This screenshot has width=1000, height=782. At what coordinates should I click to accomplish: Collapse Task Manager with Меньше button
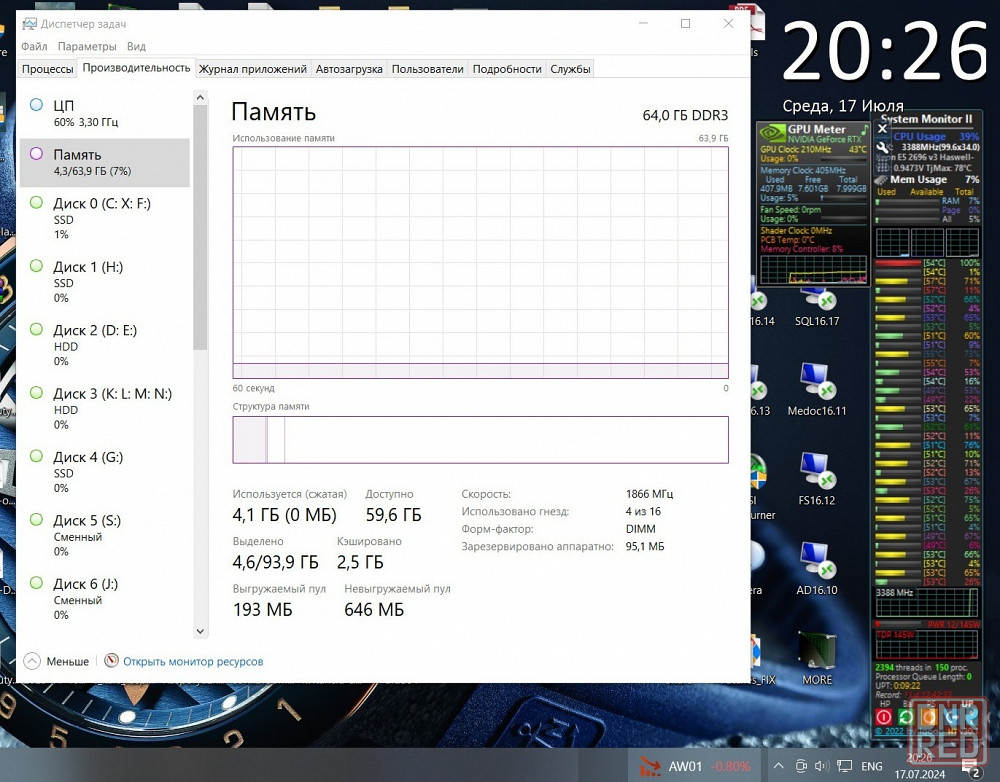tap(56, 661)
